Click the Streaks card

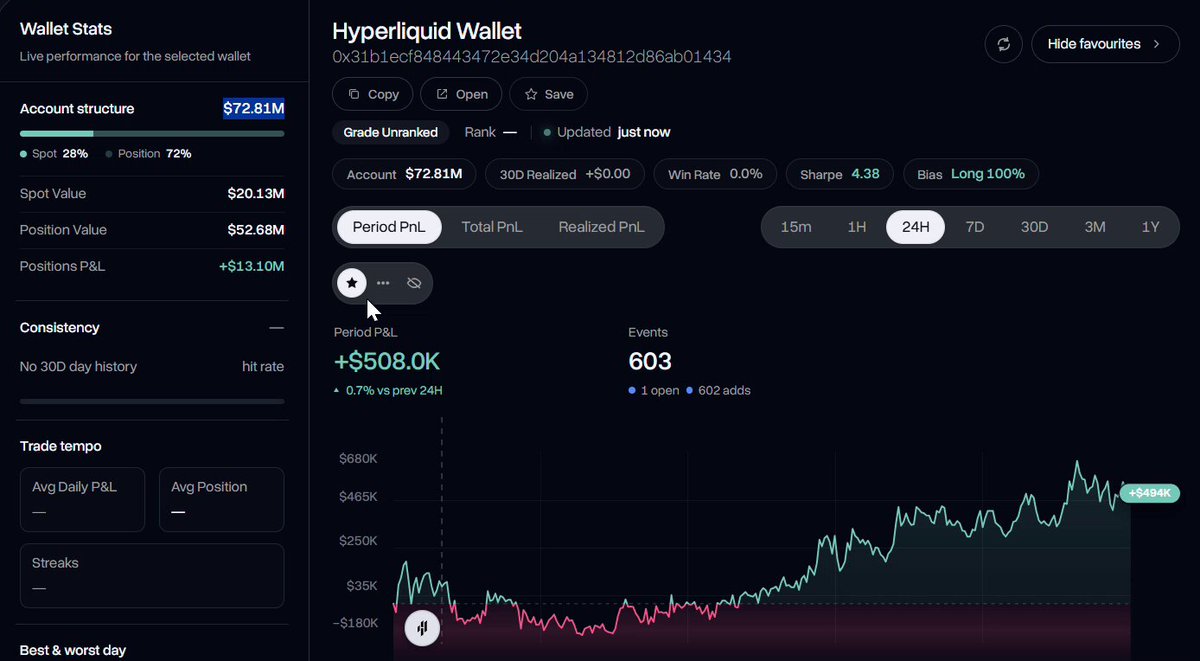coord(152,575)
